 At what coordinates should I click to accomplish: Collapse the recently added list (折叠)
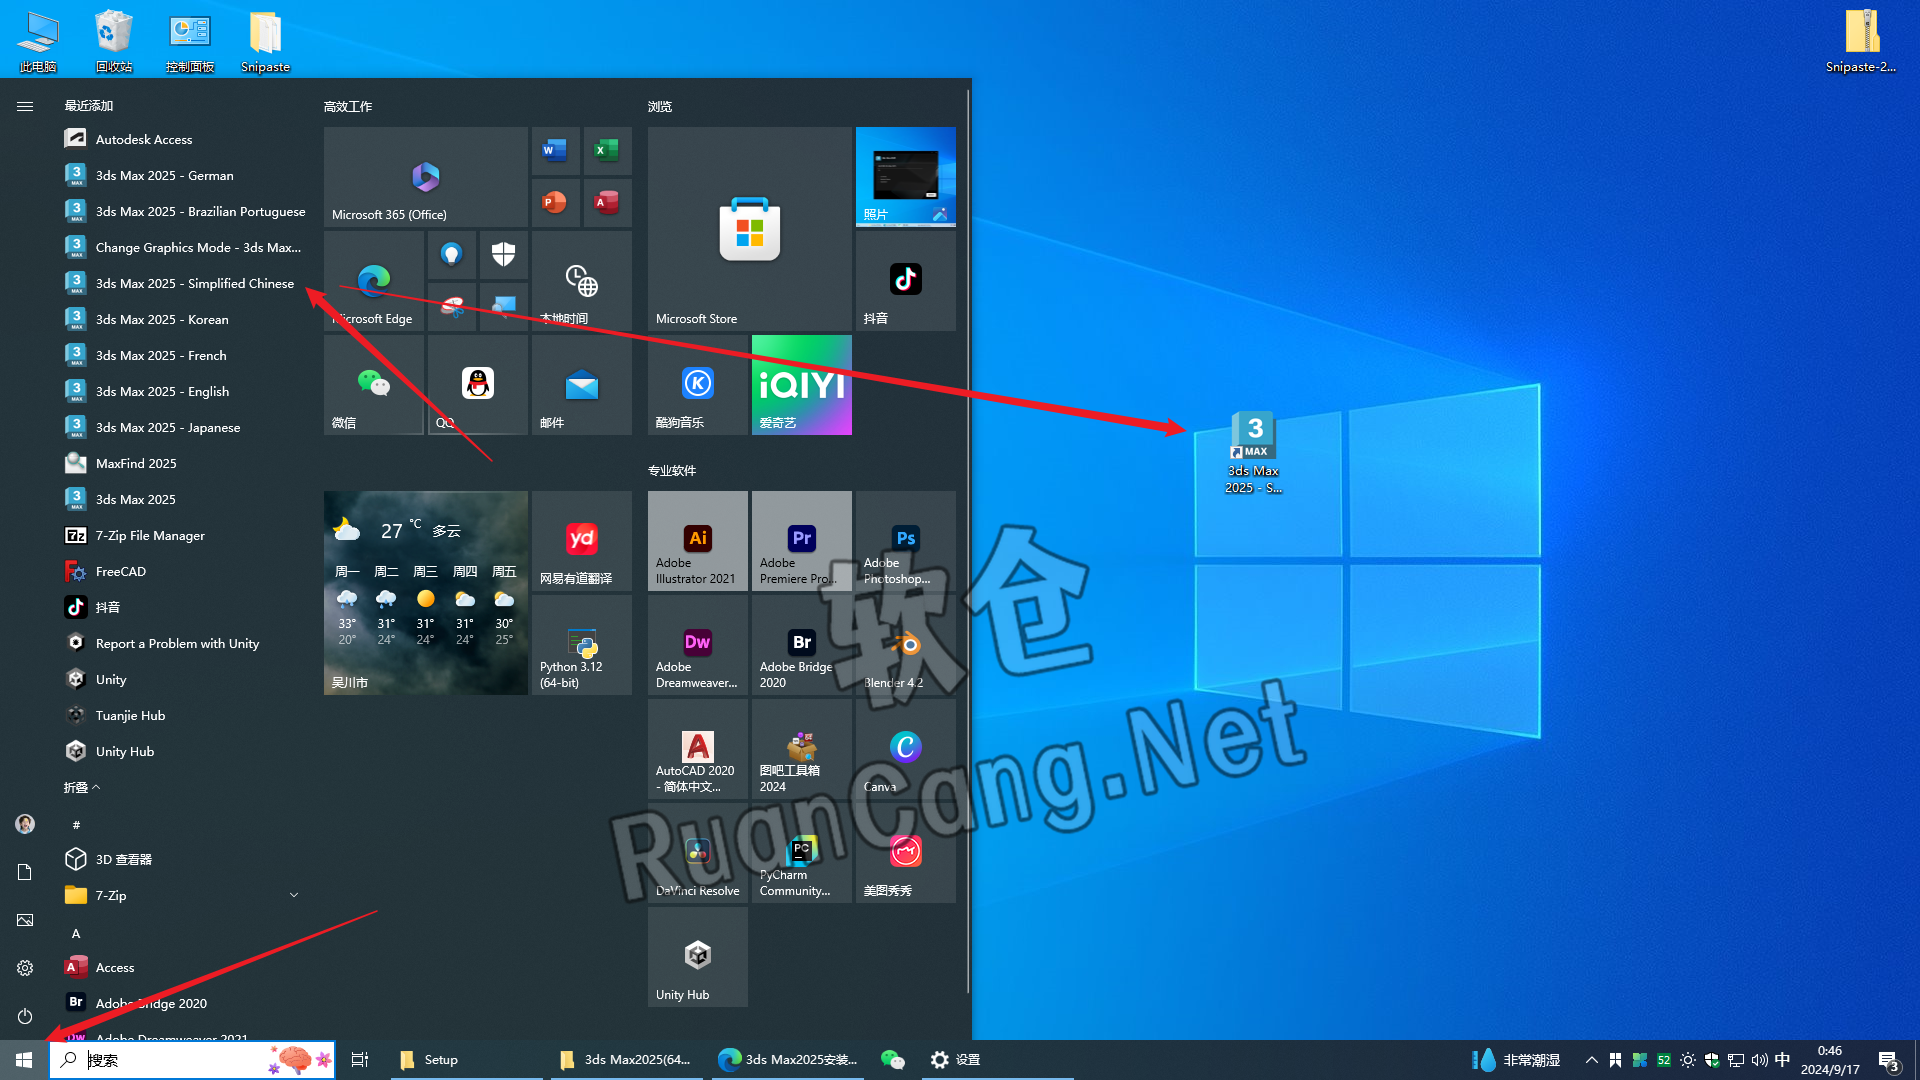(x=82, y=788)
